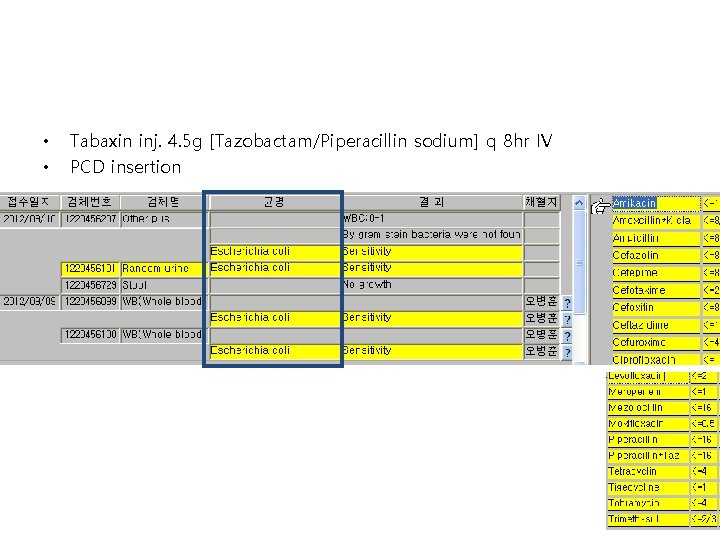720x540 pixels.
Task: Select the Random urine specimen cell
Action: (162, 269)
